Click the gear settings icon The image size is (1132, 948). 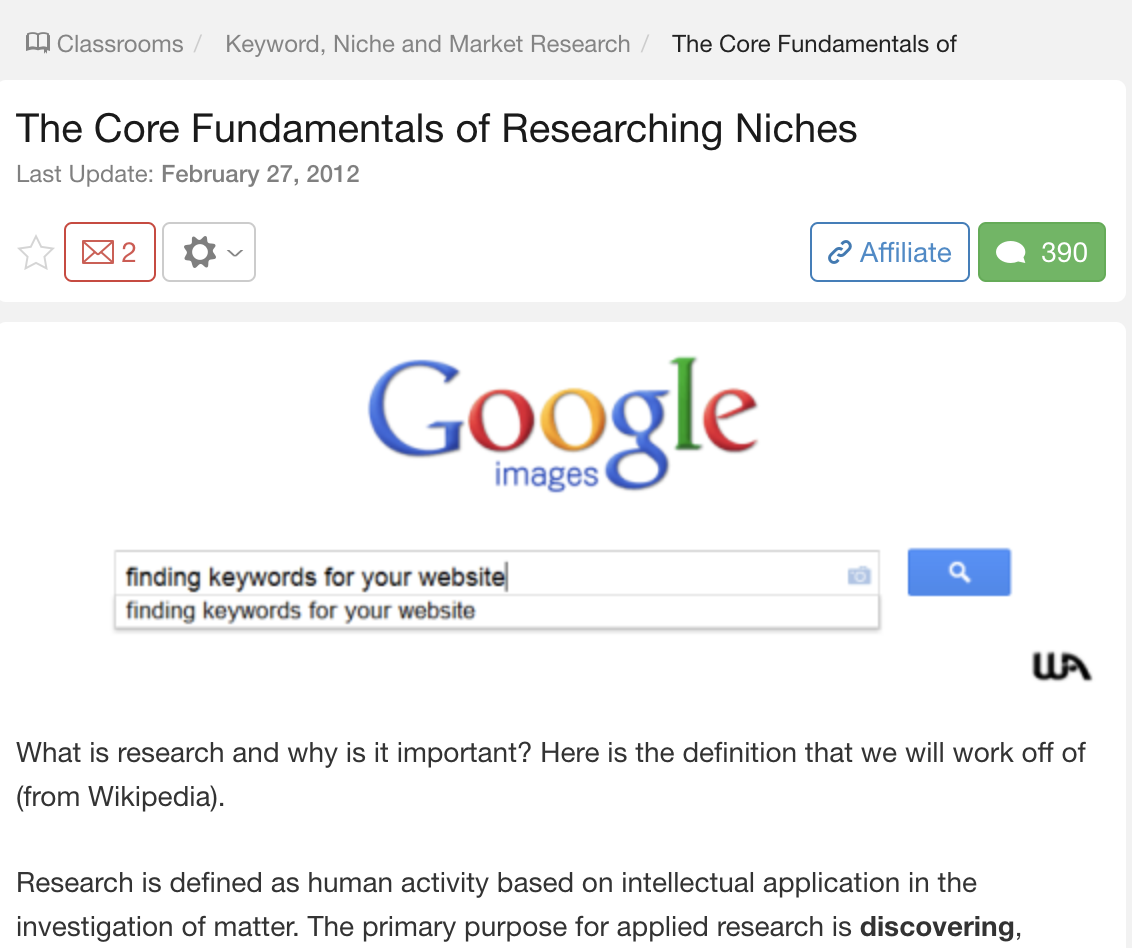pyautogui.click(x=200, y=252)
